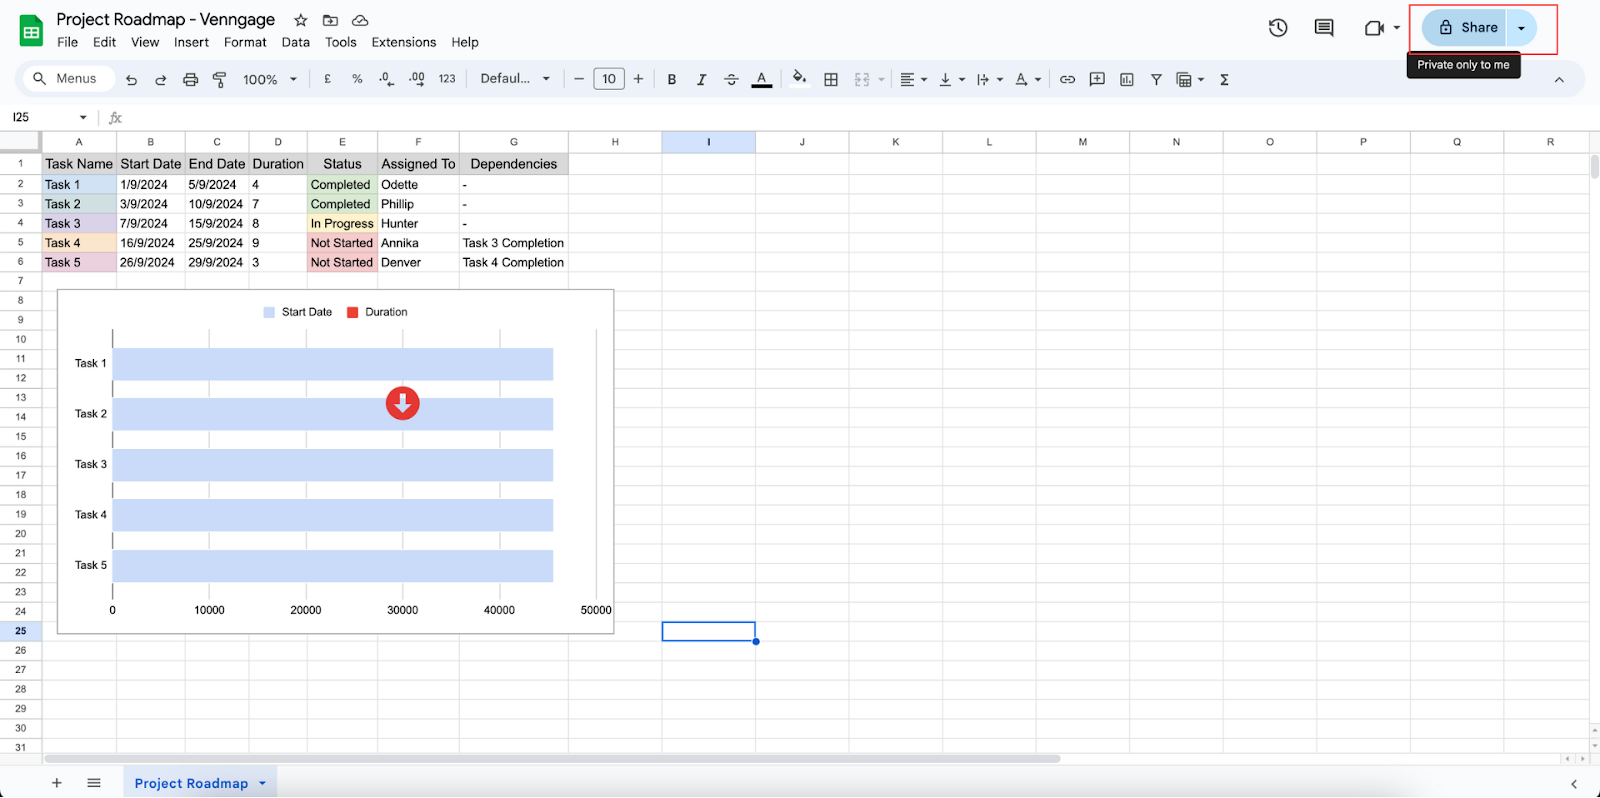
Task: Select the Paint format roller icon
Action: coord(220,80)
